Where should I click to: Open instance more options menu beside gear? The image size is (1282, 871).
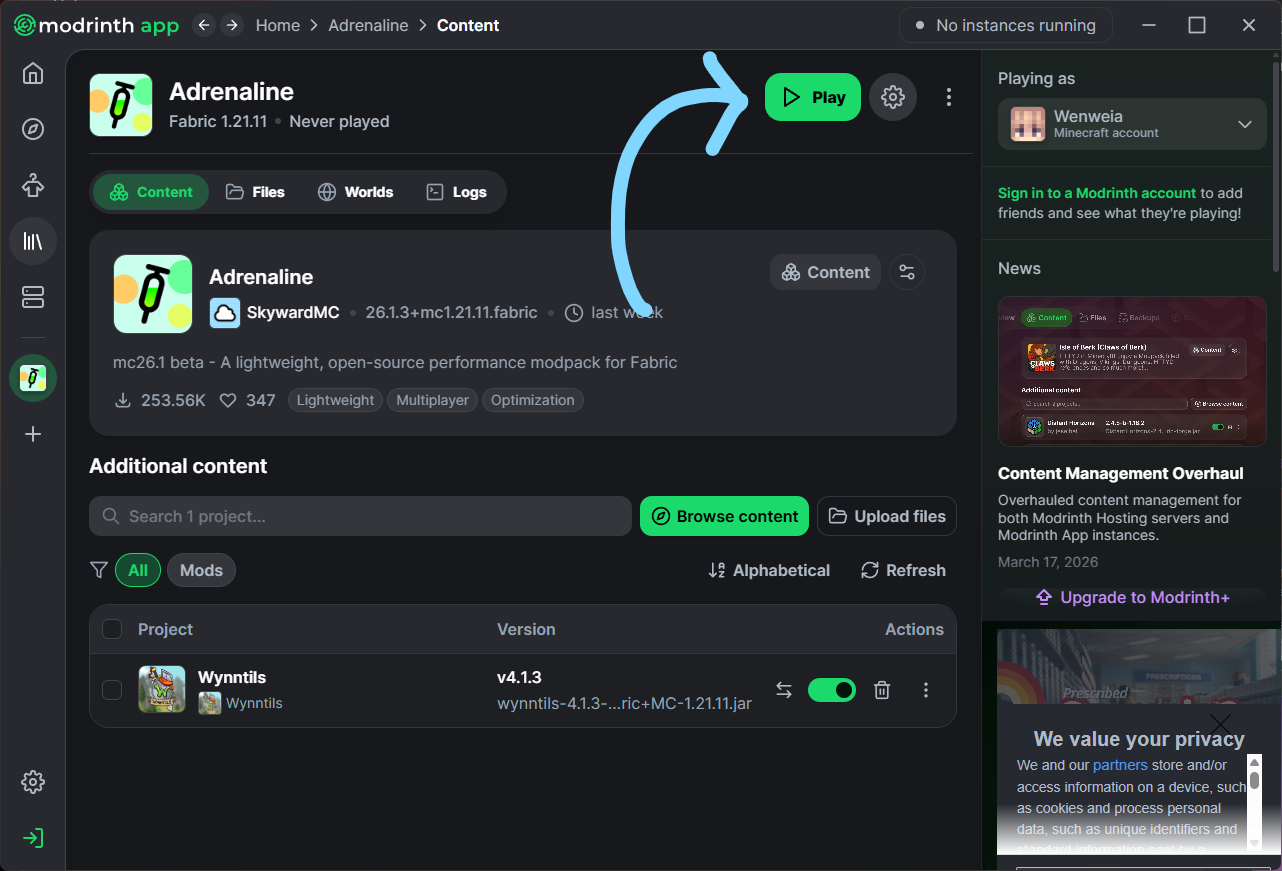[949, 97]
